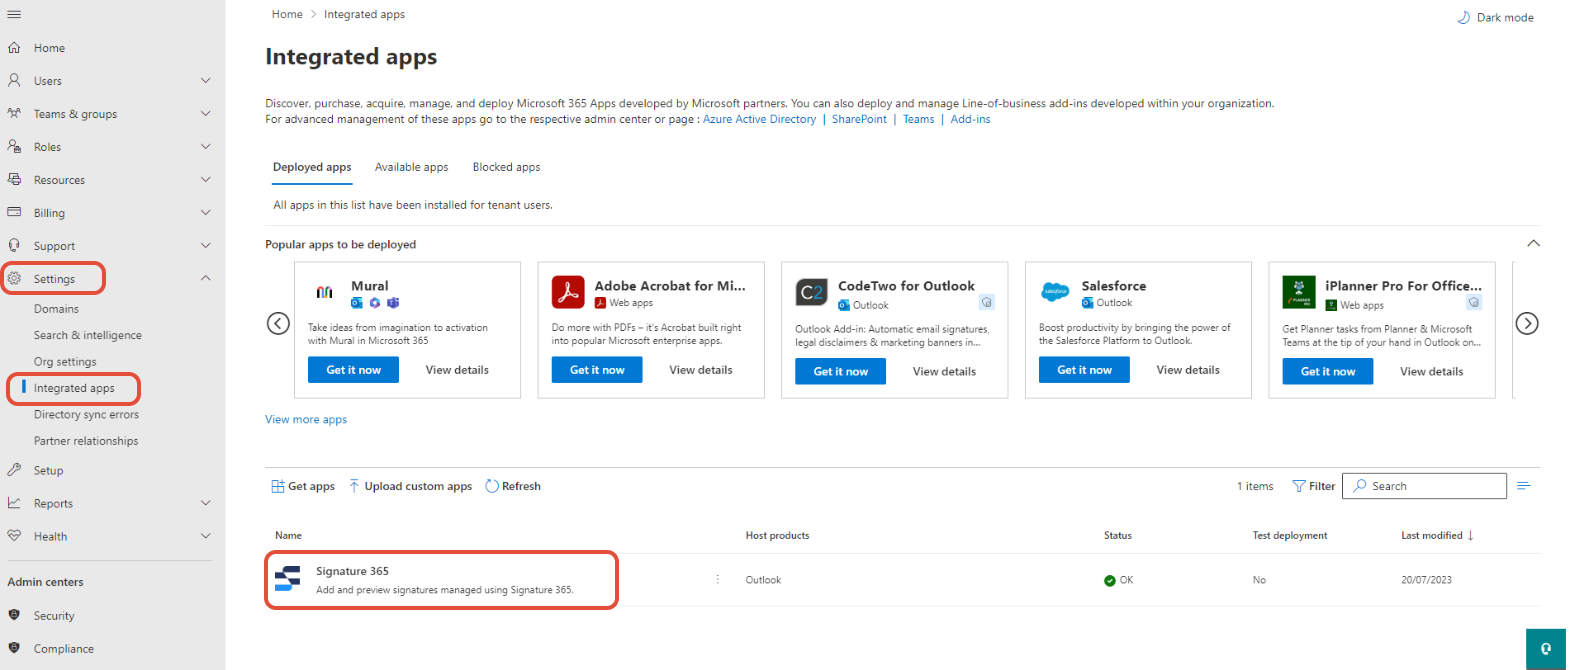Click Home in breadcrumb
Screen dimensions: 1570x670
[x=287, y=14]
